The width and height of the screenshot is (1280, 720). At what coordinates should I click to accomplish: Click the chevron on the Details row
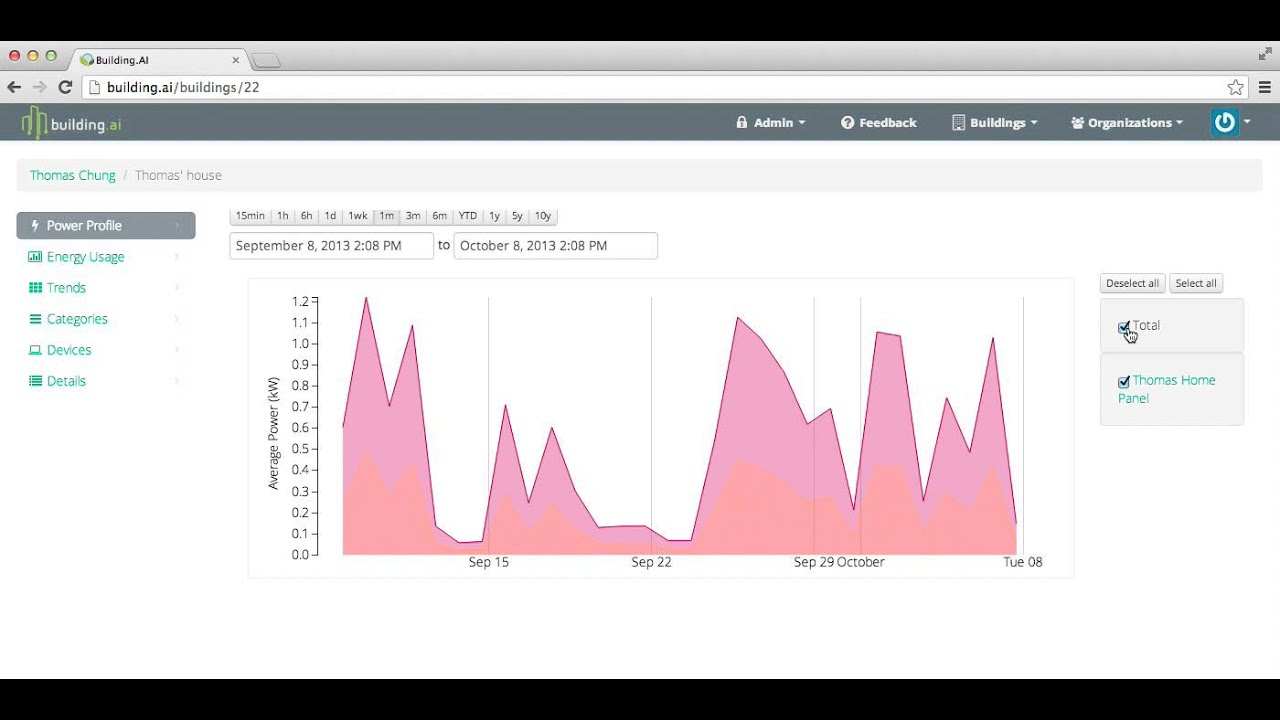pyautogui.click(x=177, y=381)
